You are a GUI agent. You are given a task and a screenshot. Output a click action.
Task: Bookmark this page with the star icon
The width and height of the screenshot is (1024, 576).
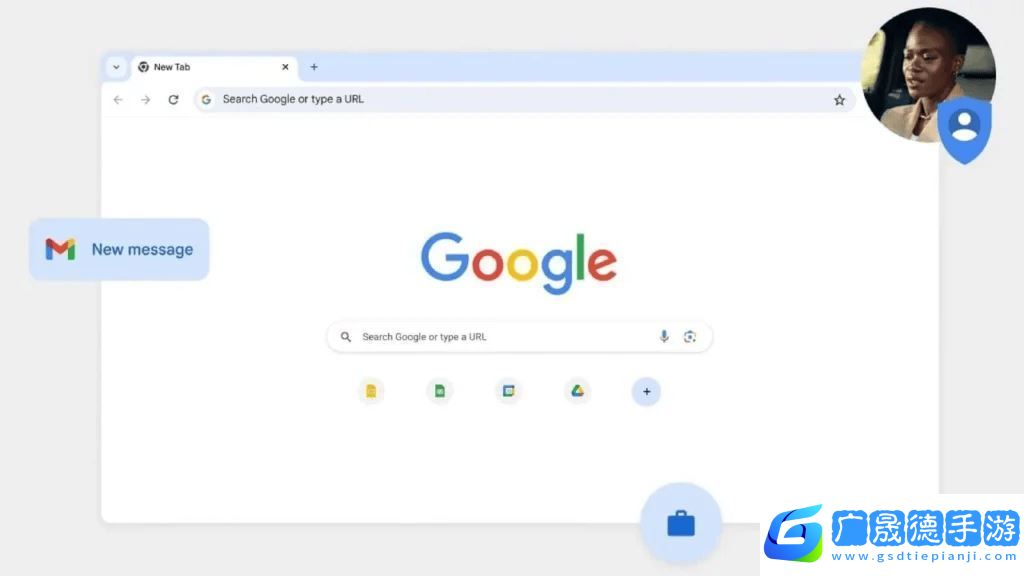click(839, 100)
